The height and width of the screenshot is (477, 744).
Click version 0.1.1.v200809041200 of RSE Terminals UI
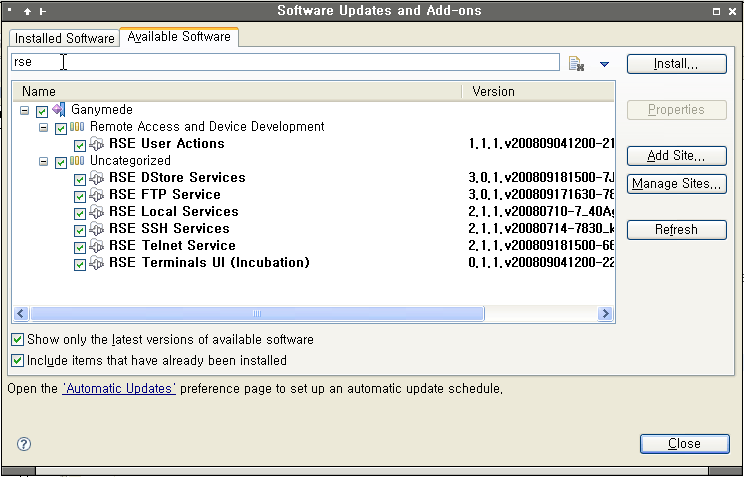[x=541, y=262]
